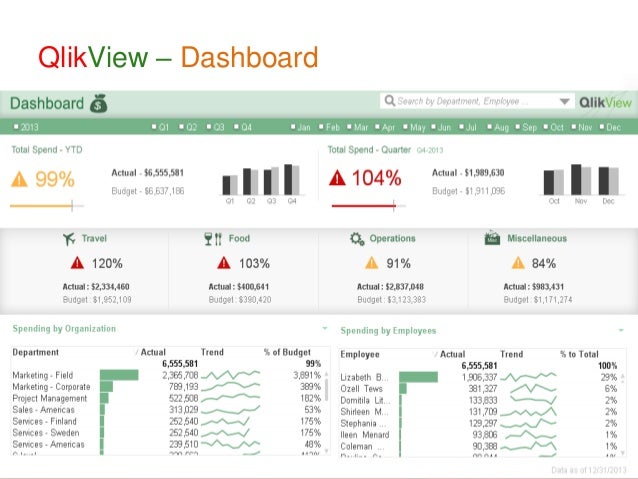Click the Quarter 104% red alert triangle
Viewport: 638px width, 479px height.
337,178
